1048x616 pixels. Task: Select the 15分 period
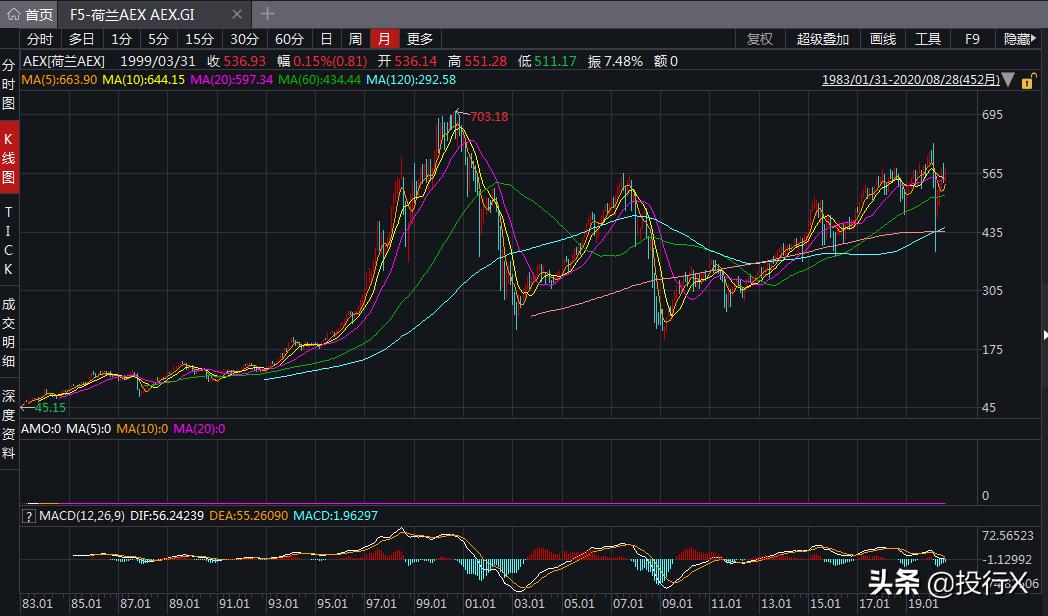199,39
